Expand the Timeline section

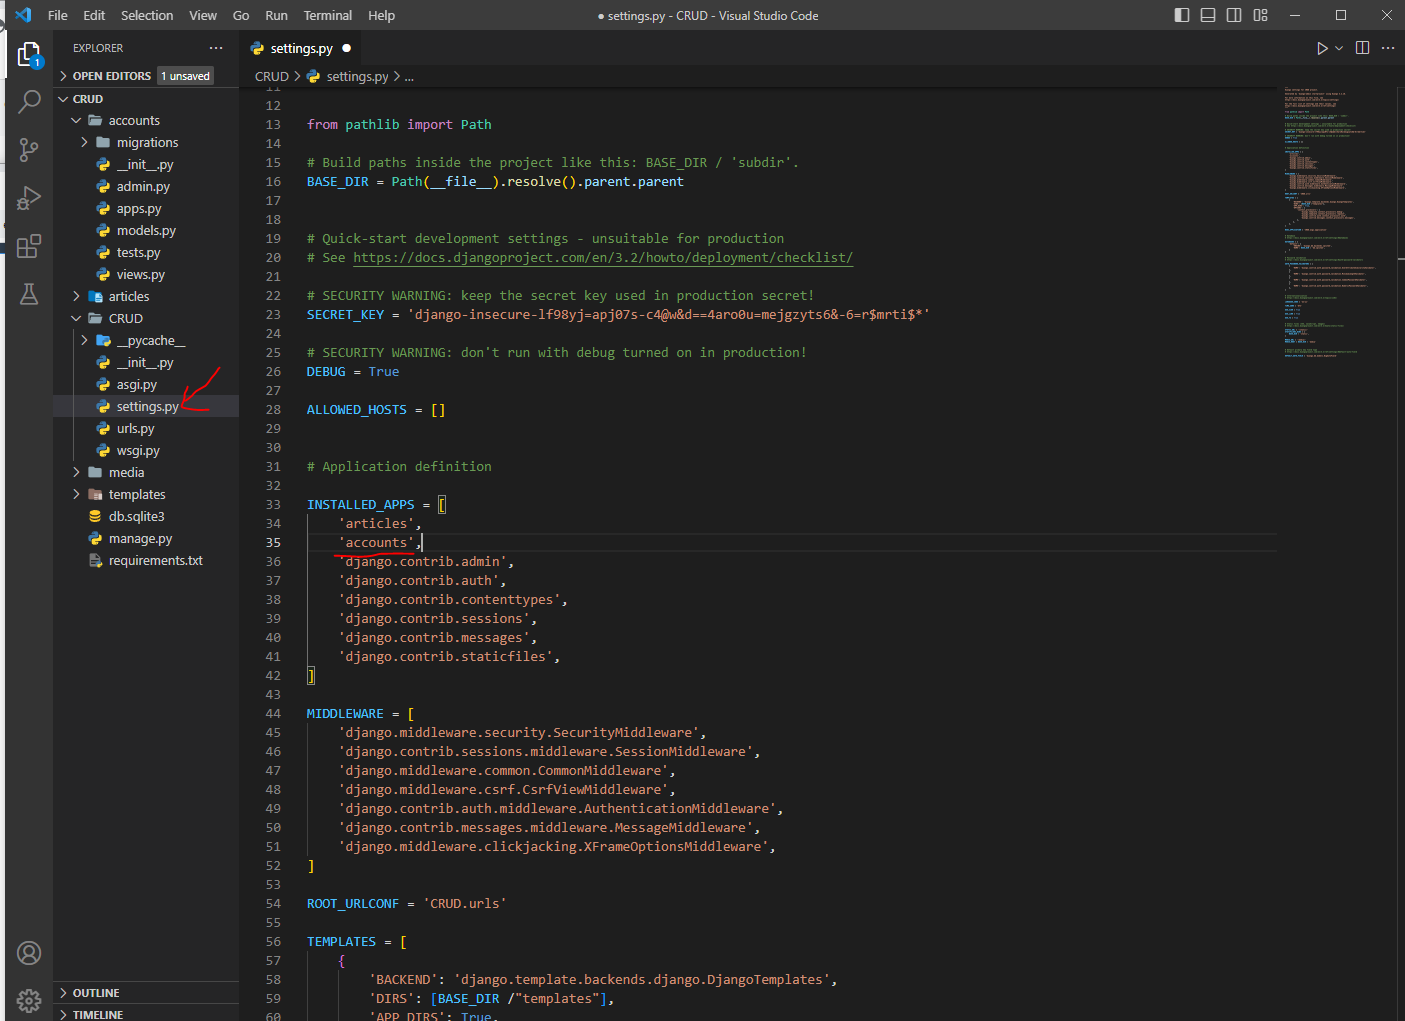[146, 1013]
